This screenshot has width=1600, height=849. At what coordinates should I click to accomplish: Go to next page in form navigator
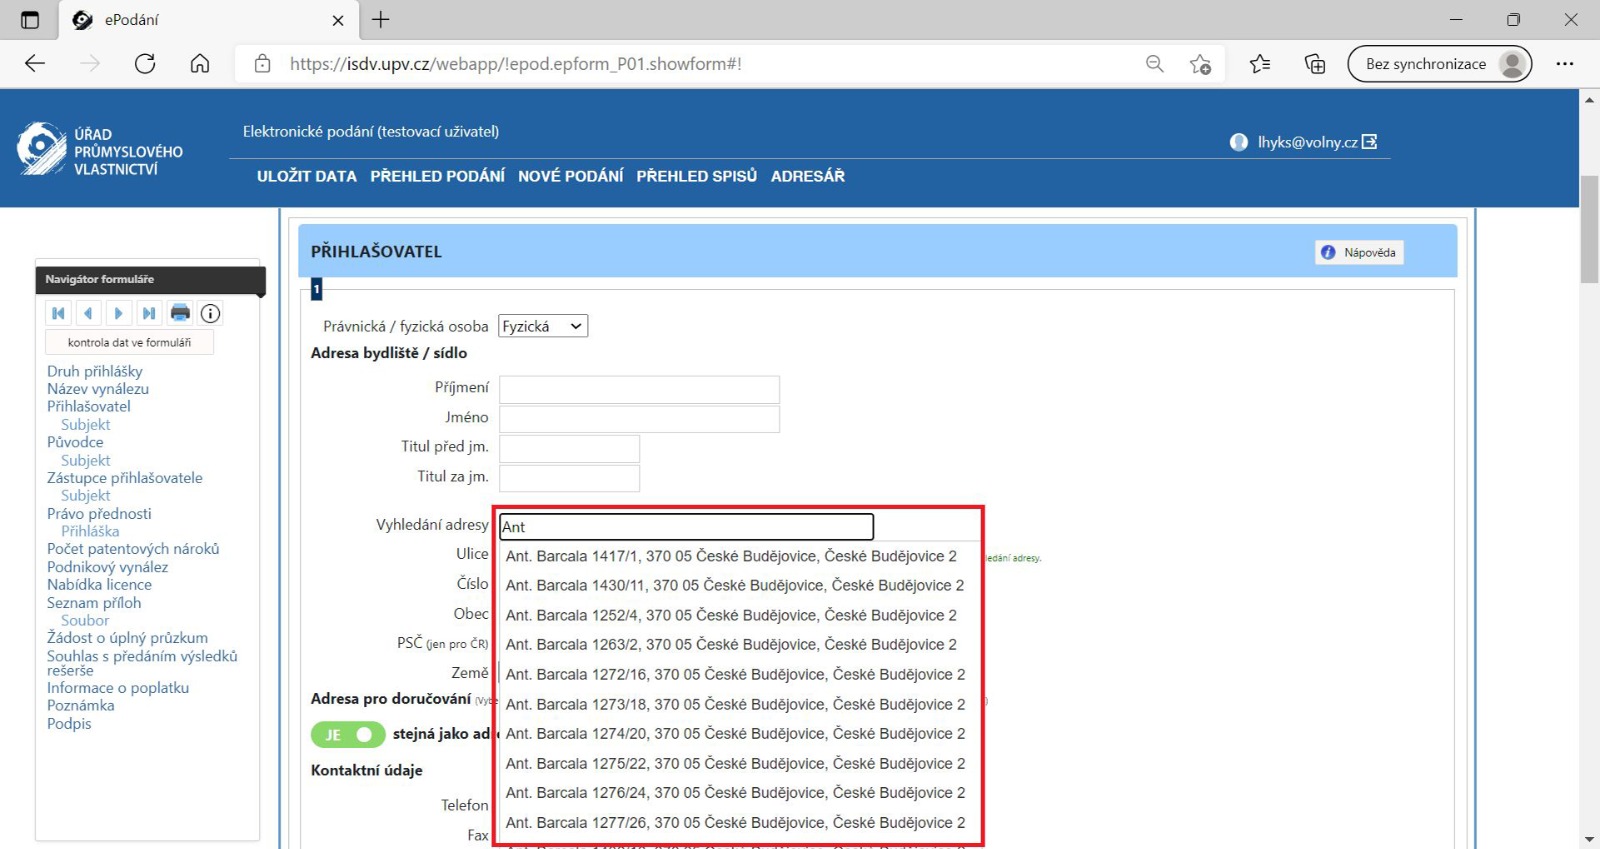click(118, 314)
